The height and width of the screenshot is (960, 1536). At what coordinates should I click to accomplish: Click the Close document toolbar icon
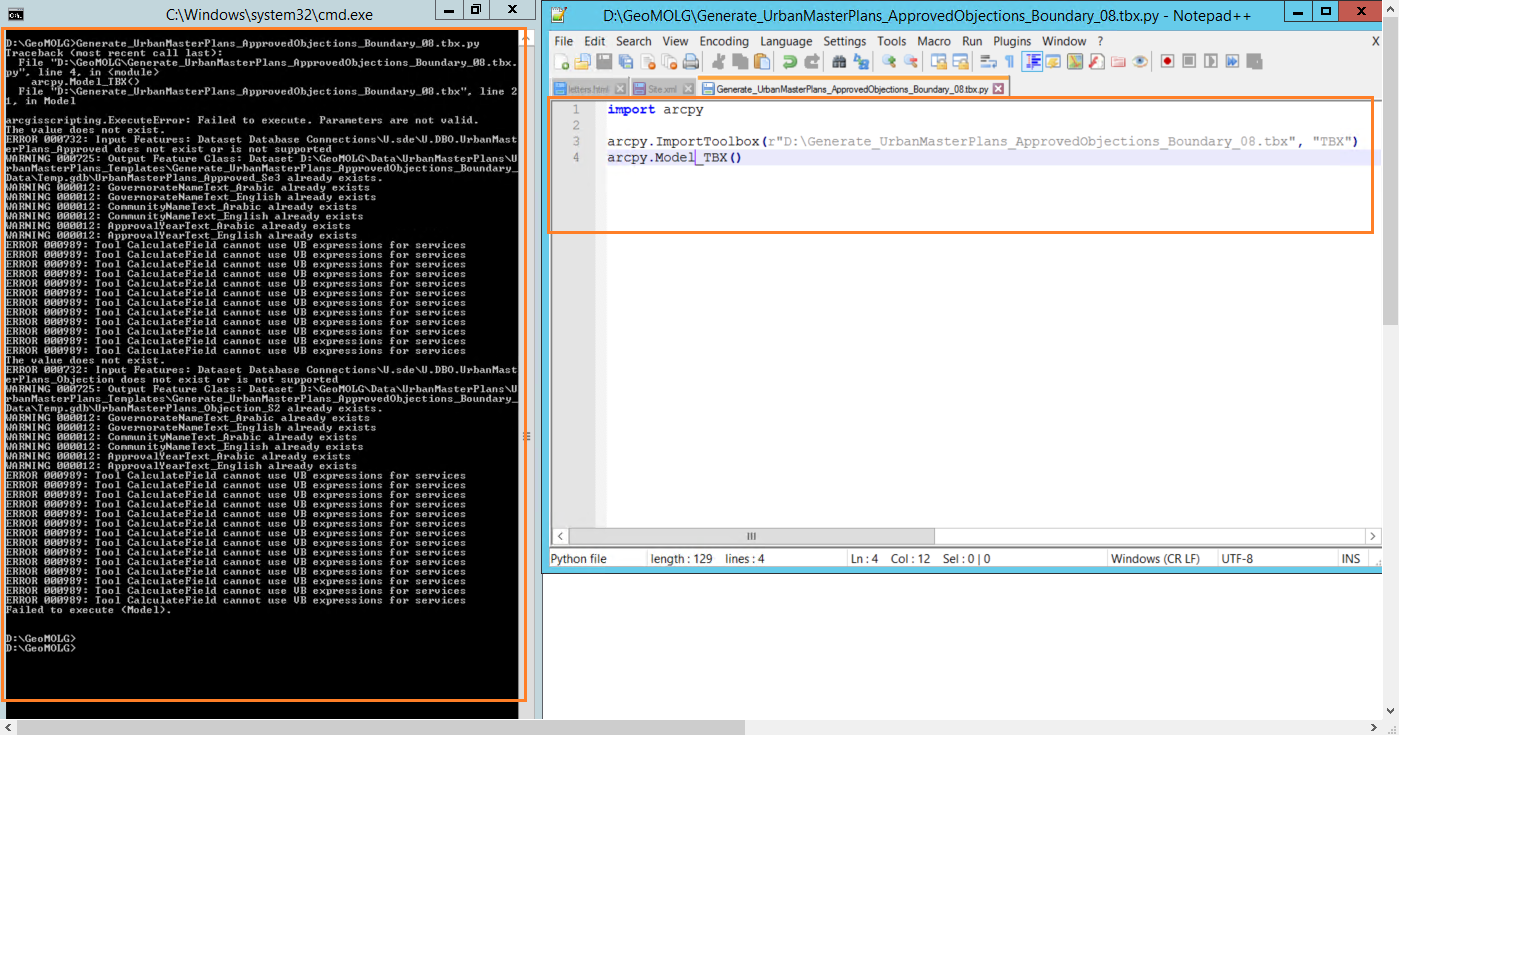click(647, 62)
